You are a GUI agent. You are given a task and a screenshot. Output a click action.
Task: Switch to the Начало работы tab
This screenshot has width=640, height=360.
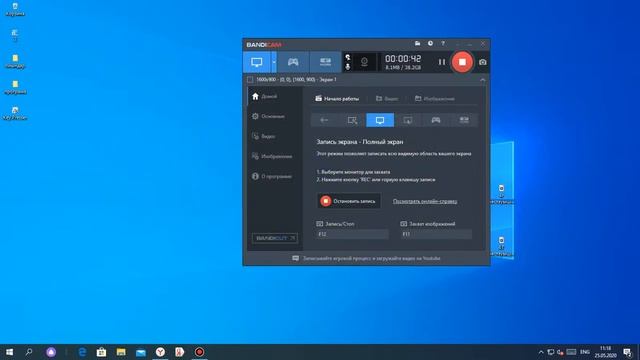pos(337,99)
